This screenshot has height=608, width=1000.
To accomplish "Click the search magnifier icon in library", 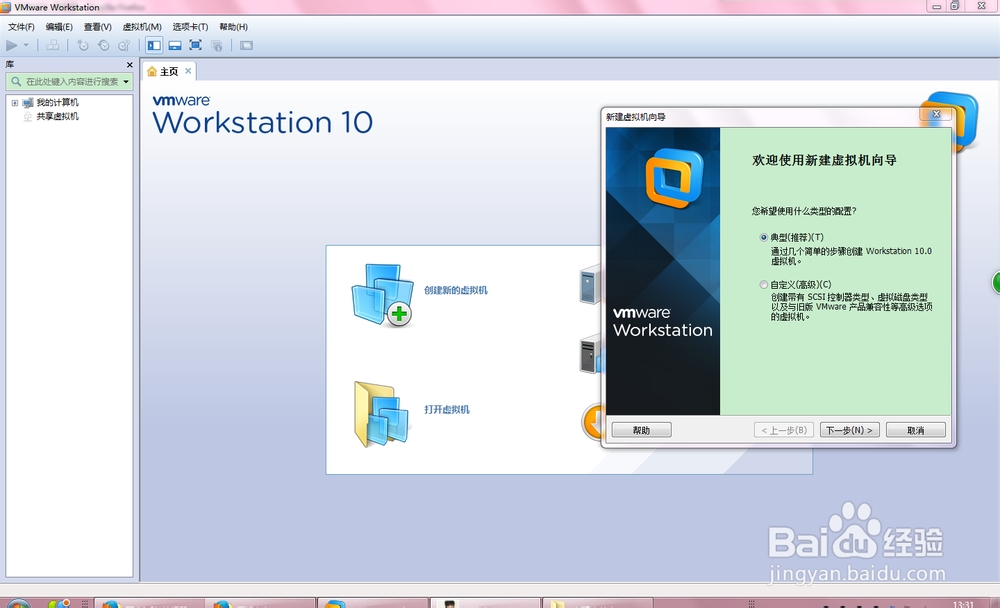I will click(16, 82).
